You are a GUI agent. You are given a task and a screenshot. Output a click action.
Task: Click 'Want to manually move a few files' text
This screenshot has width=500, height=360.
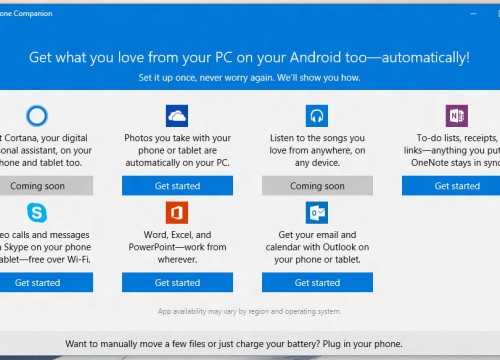[x=234, y=344]
